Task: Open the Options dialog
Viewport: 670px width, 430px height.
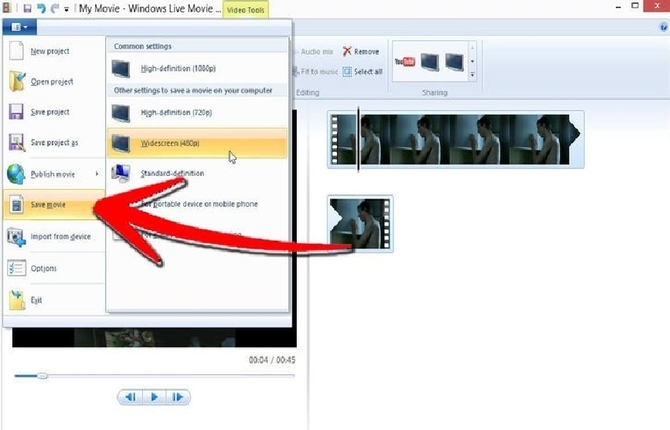Action: 44,268
